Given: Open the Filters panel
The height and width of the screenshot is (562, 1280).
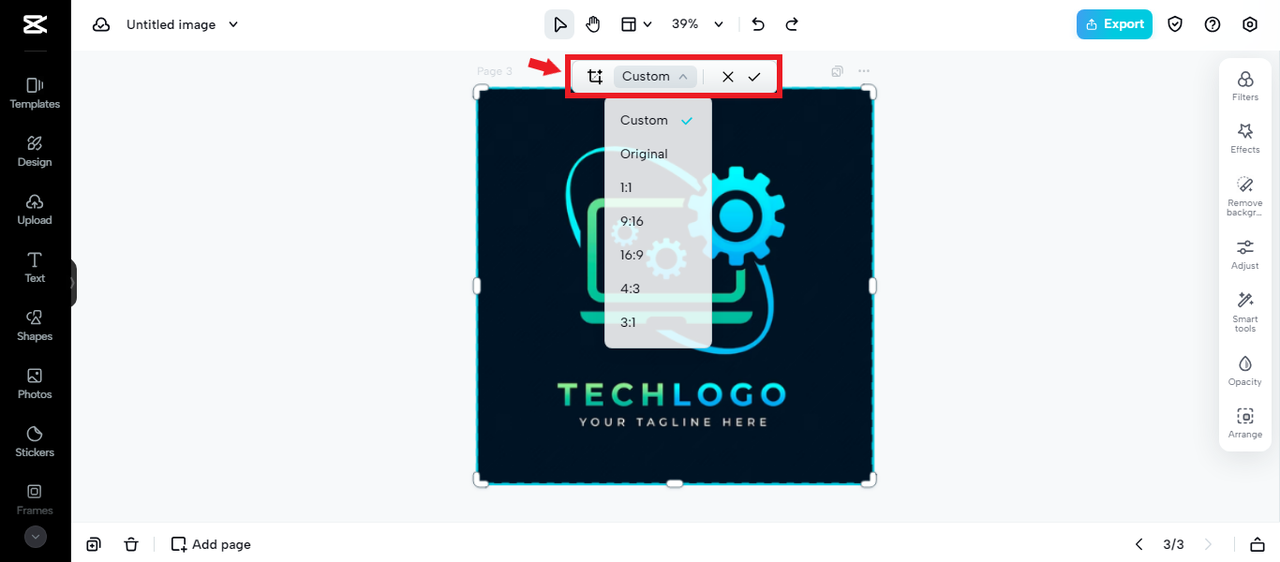Looking at the screenshot, I should click(x=1245, y=86).
